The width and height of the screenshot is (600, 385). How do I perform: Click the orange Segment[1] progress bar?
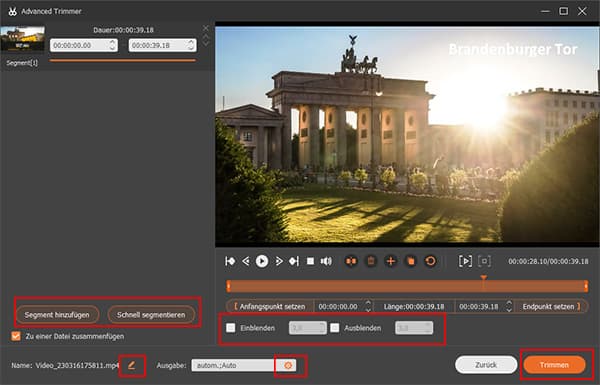[122, 60]
